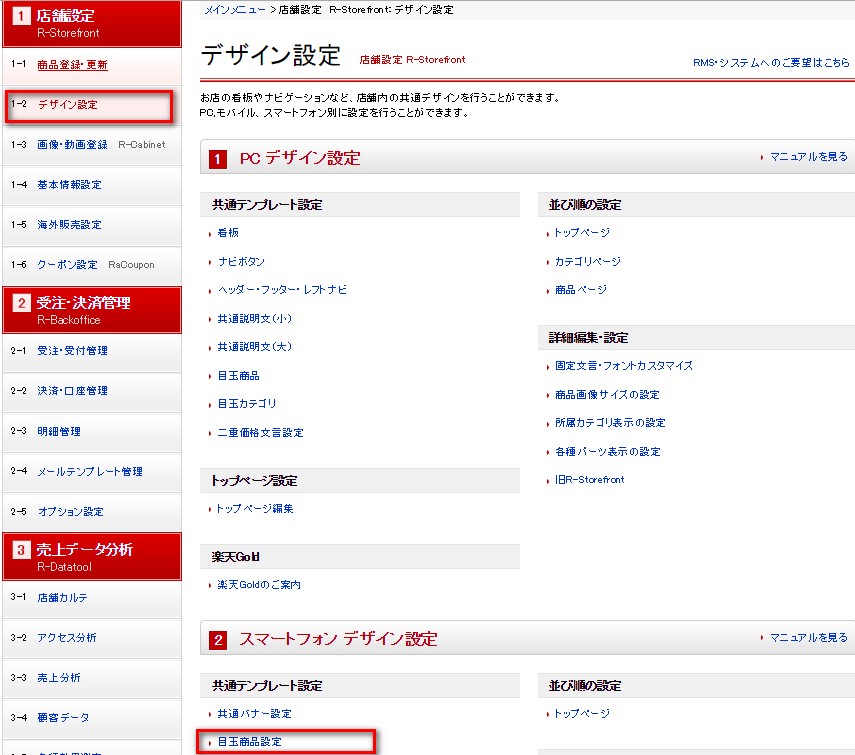Open トップページ編集
Viewport: 855px width, 755px height.
255,509
